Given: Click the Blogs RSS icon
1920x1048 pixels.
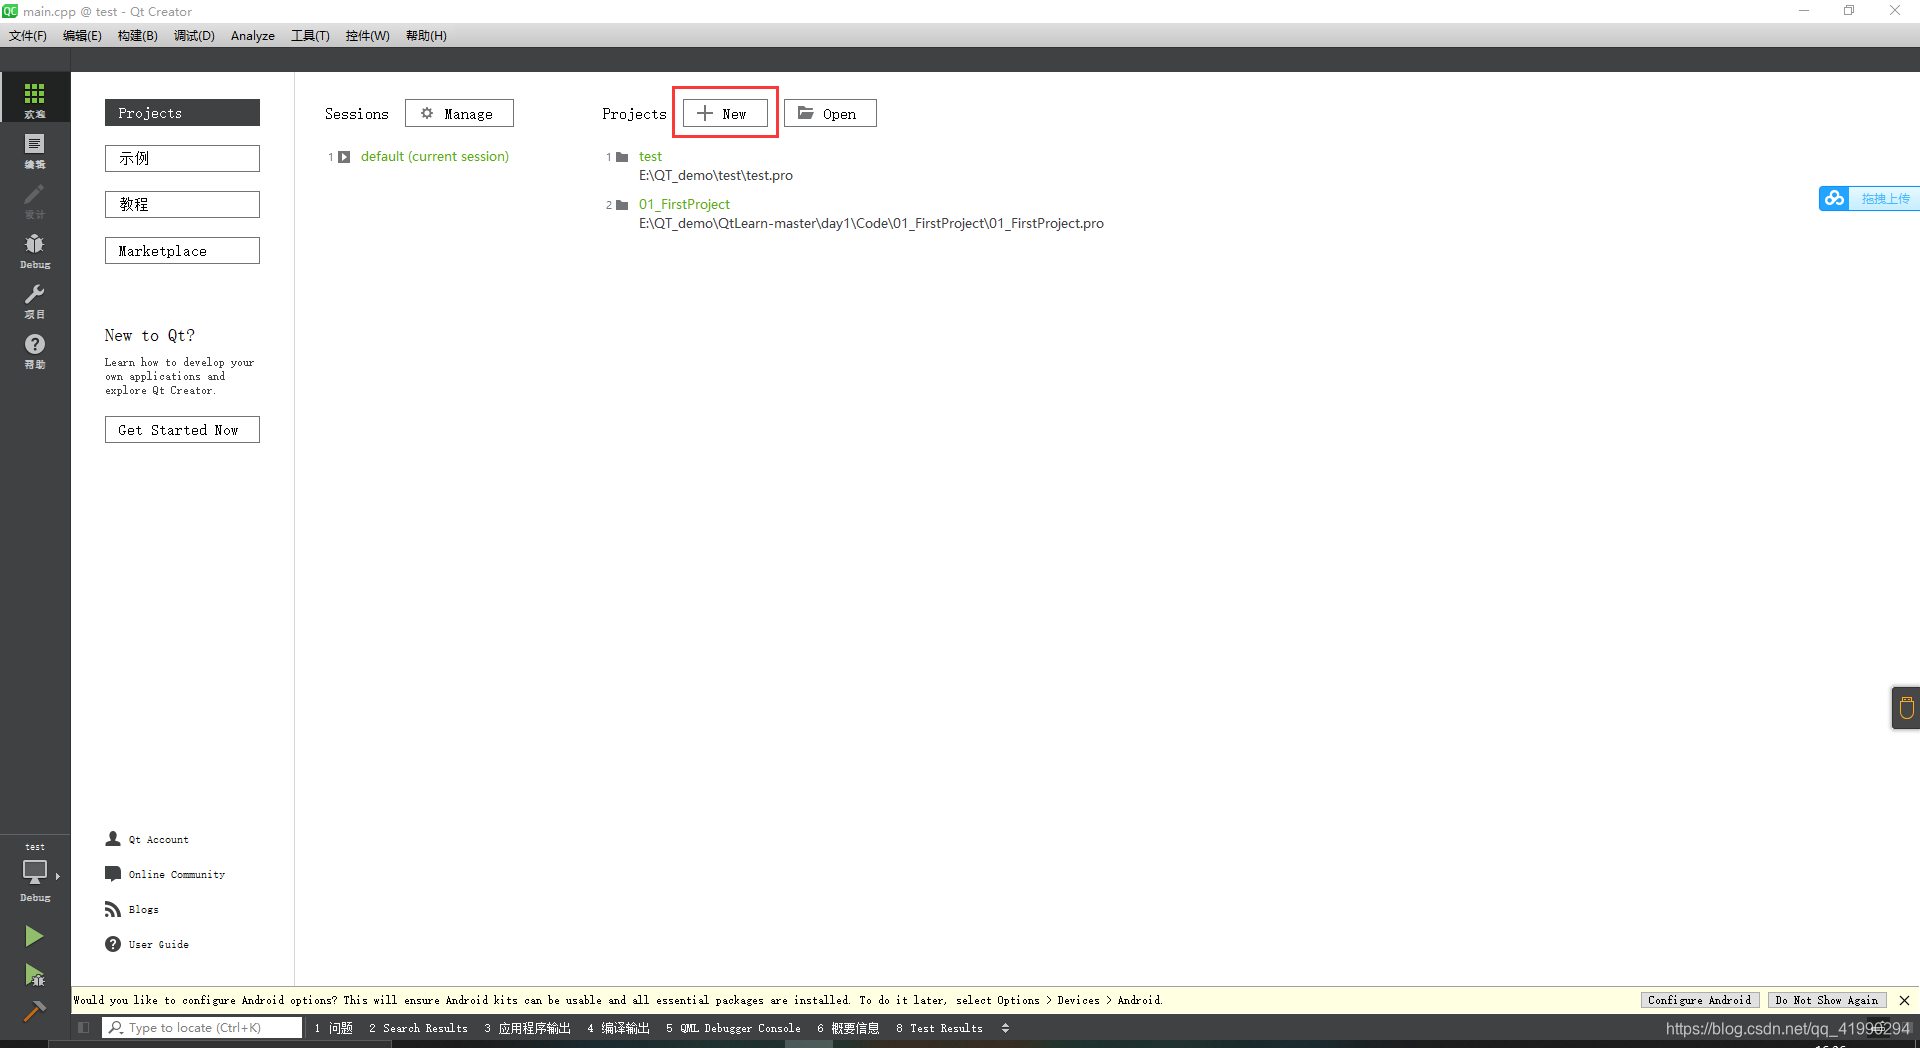Looking at the screenshot, I should point(113,909).
